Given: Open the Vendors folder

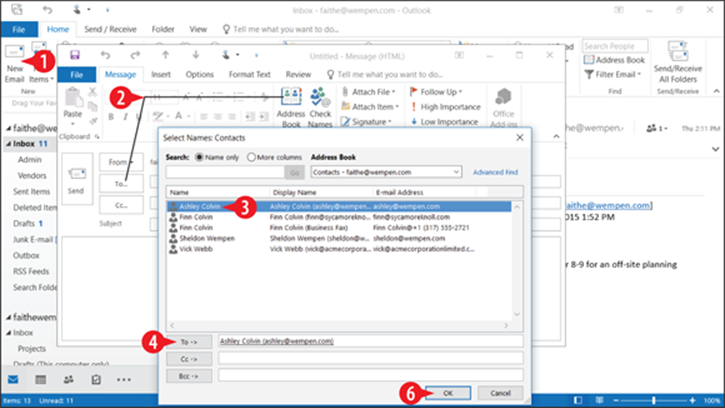Looking at the screenshot, I should tap(32, 175).
